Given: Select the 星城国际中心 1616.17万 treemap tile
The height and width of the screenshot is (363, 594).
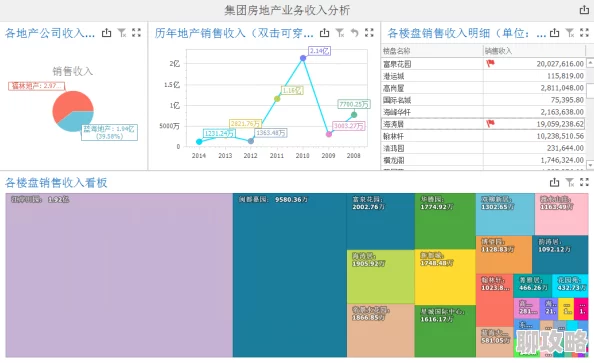Looking at the screenshot, I should pyautogui.click(x=445, y=331).
